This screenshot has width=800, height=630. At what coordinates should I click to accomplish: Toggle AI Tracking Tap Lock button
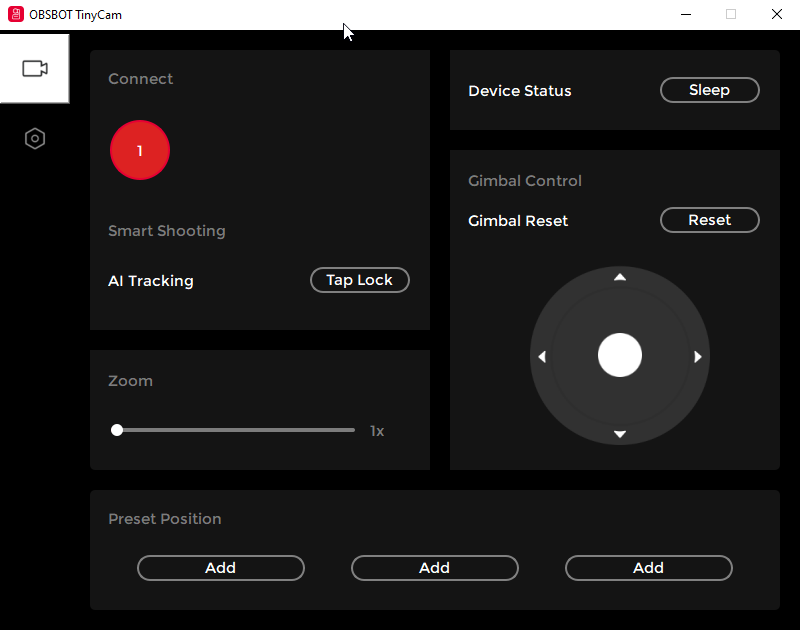click(x=359, y=280)
